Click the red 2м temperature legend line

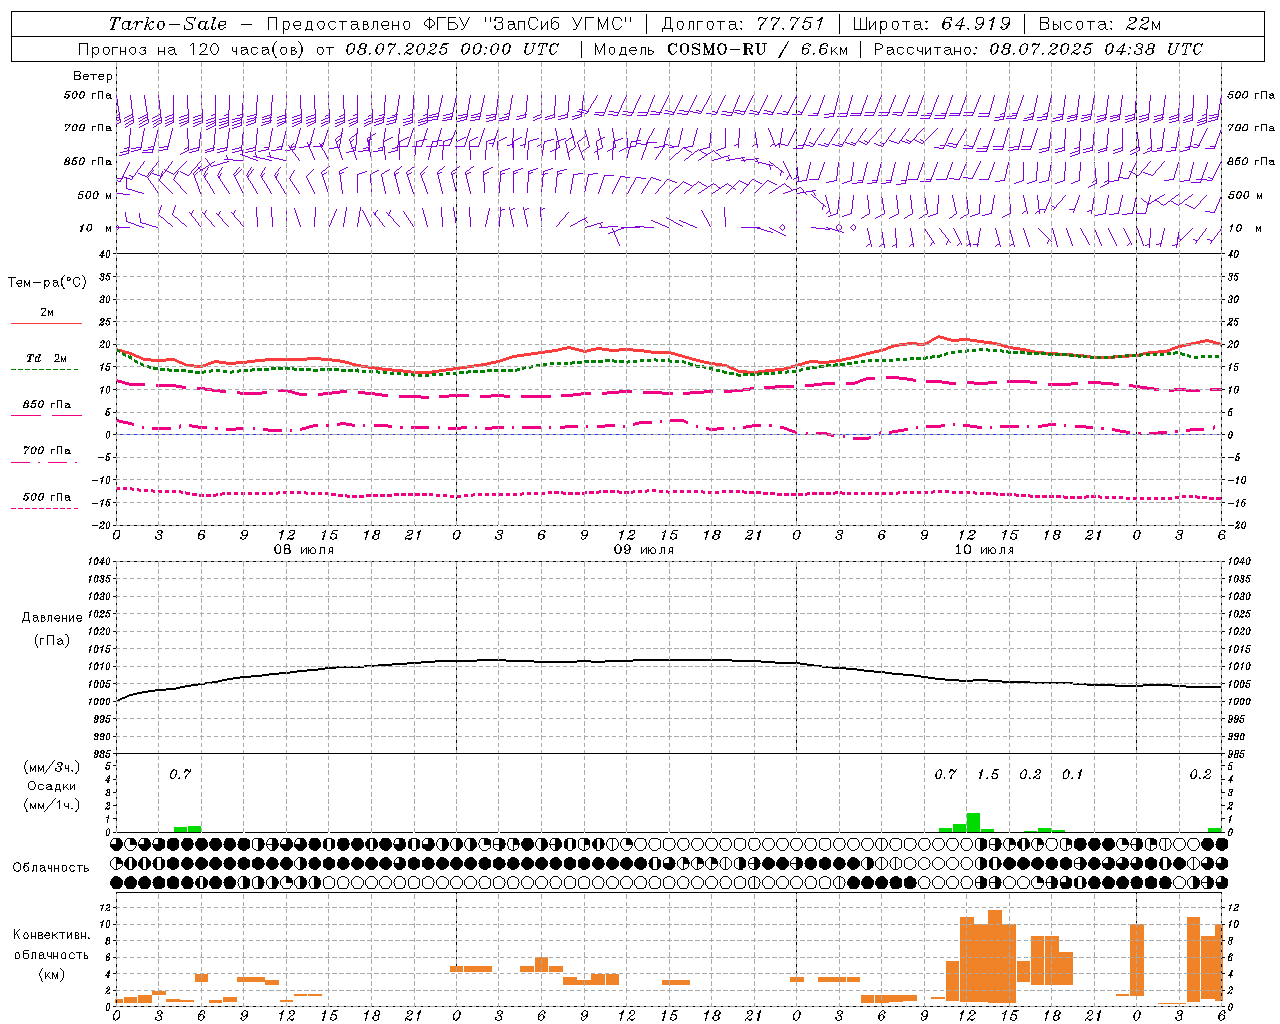click(x=46, y=323)
